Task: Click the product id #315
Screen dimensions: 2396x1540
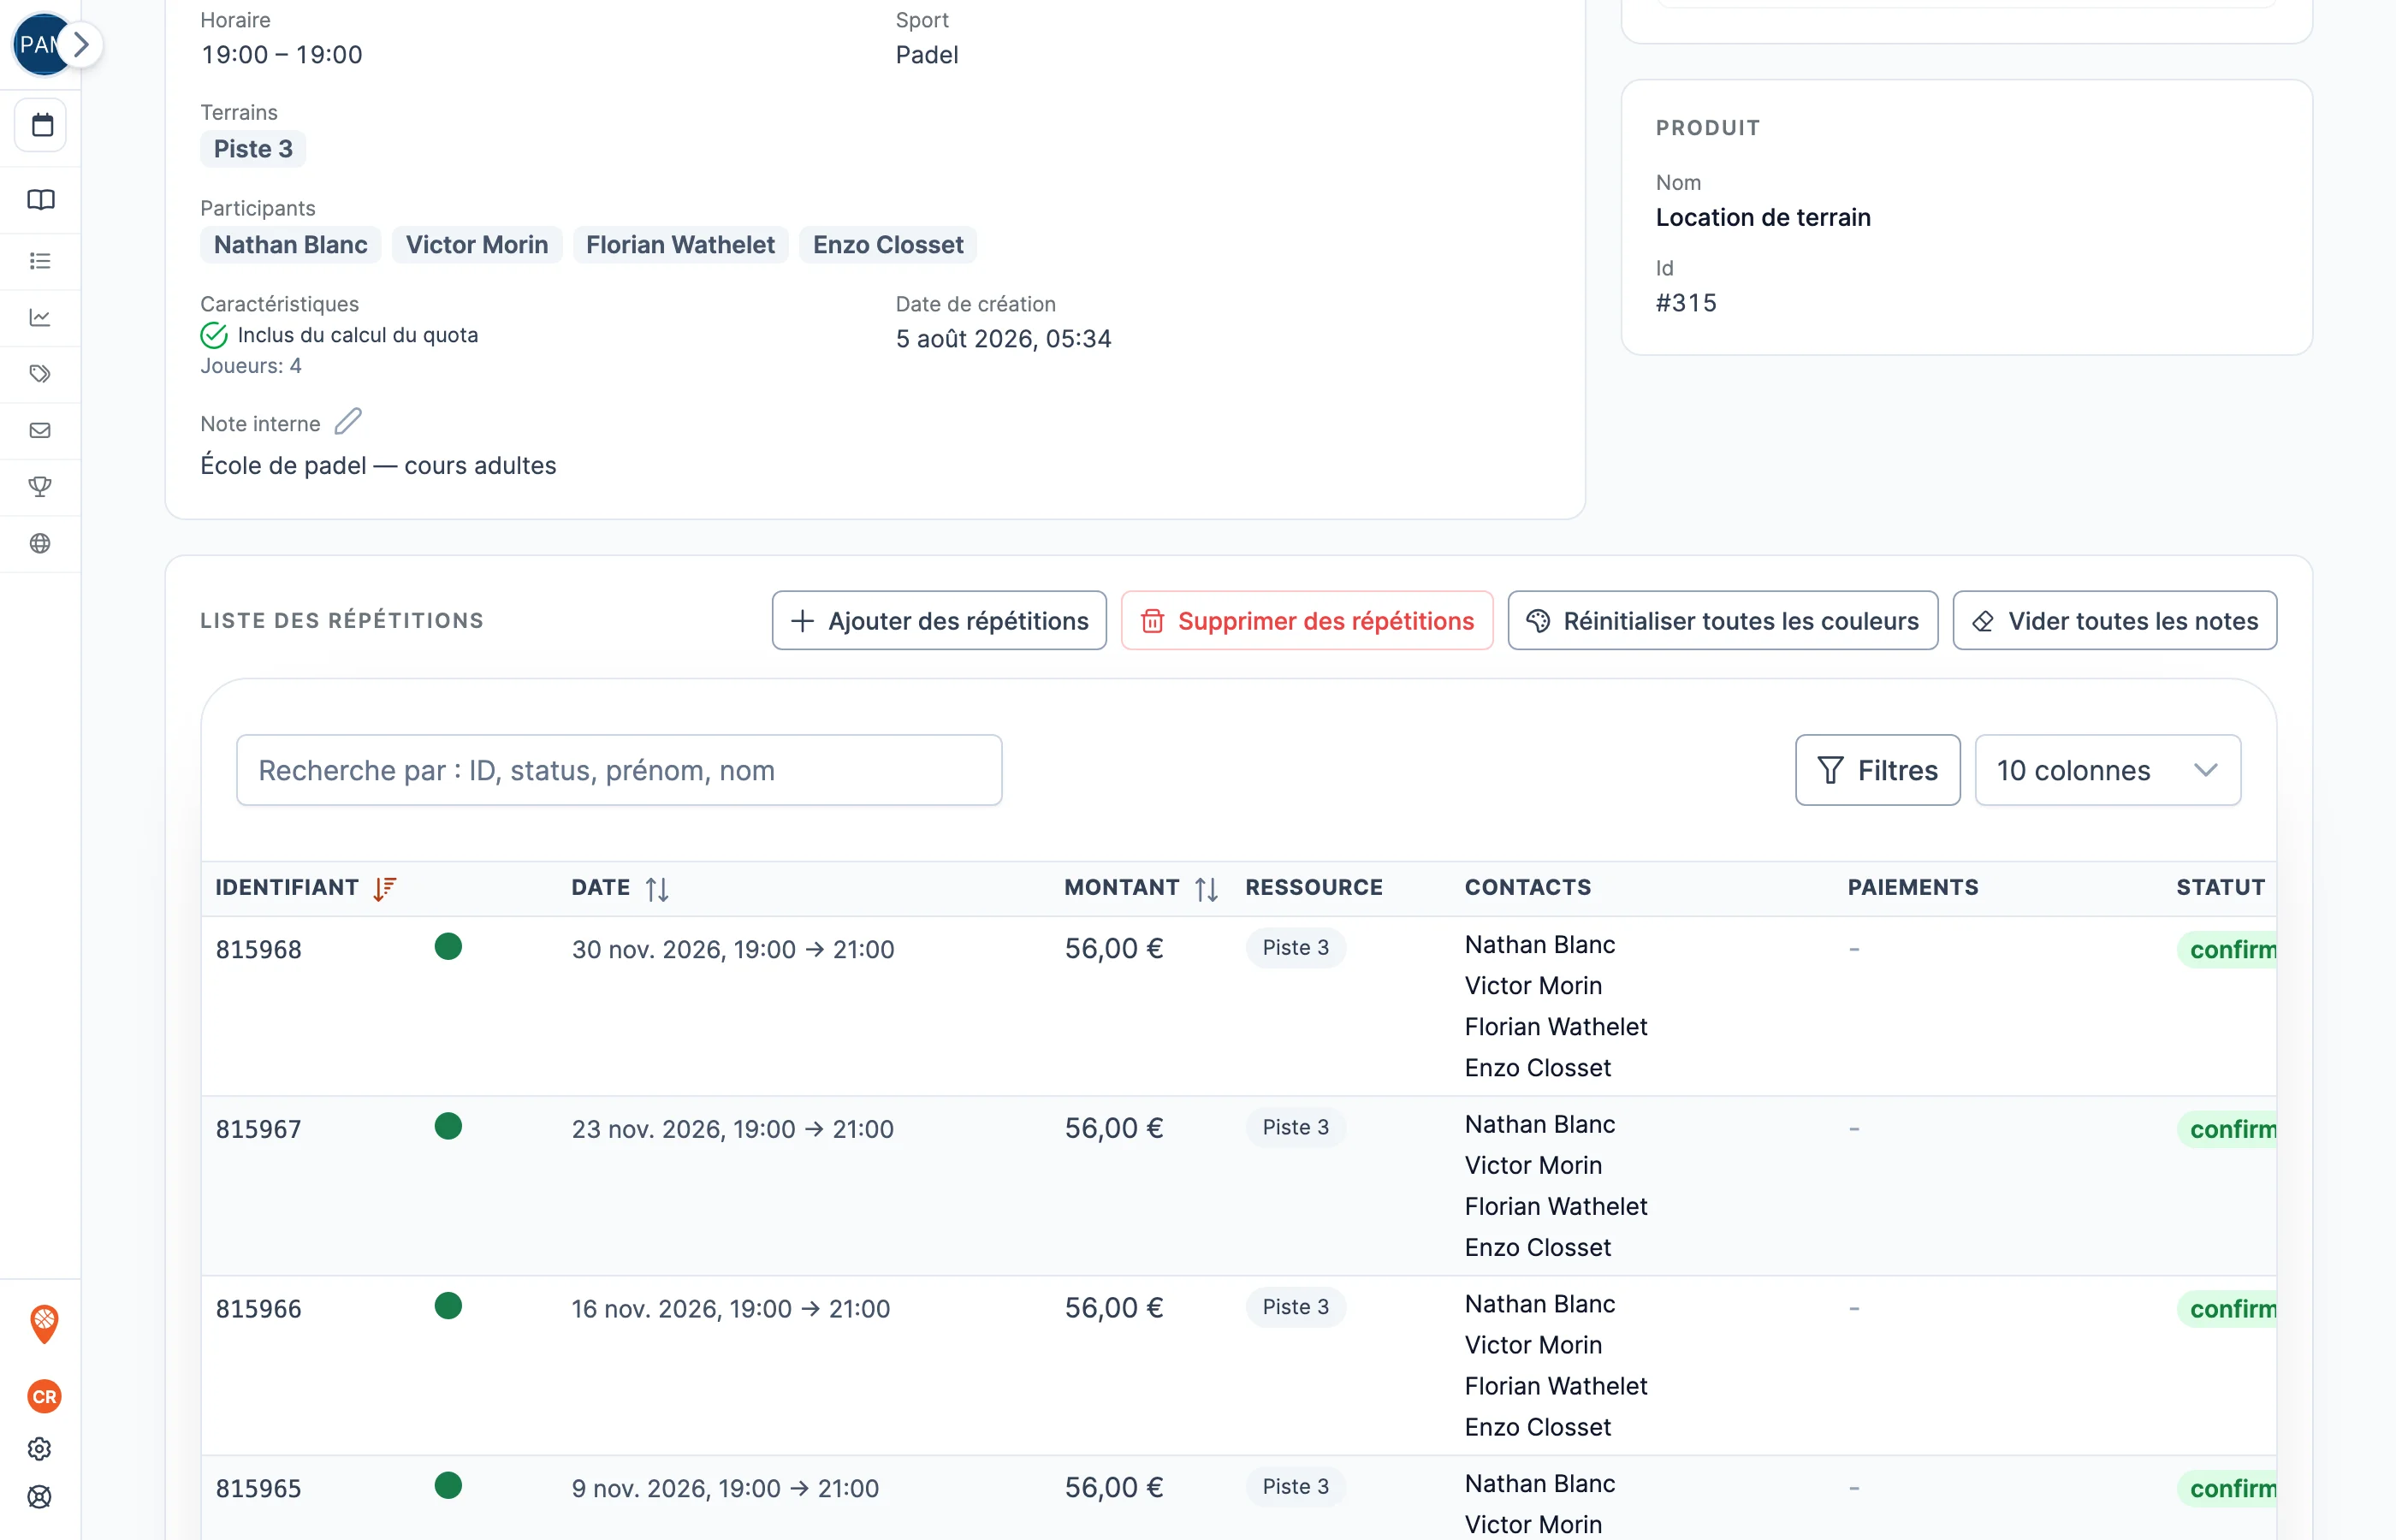Action: [1686, 303]
